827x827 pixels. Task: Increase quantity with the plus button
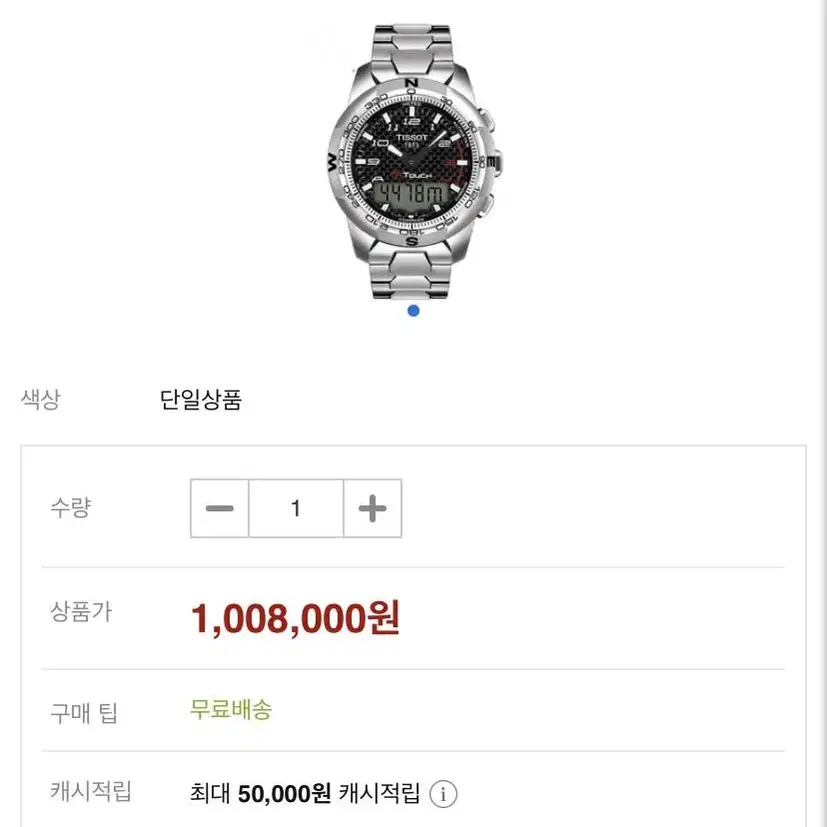[372, 508]
